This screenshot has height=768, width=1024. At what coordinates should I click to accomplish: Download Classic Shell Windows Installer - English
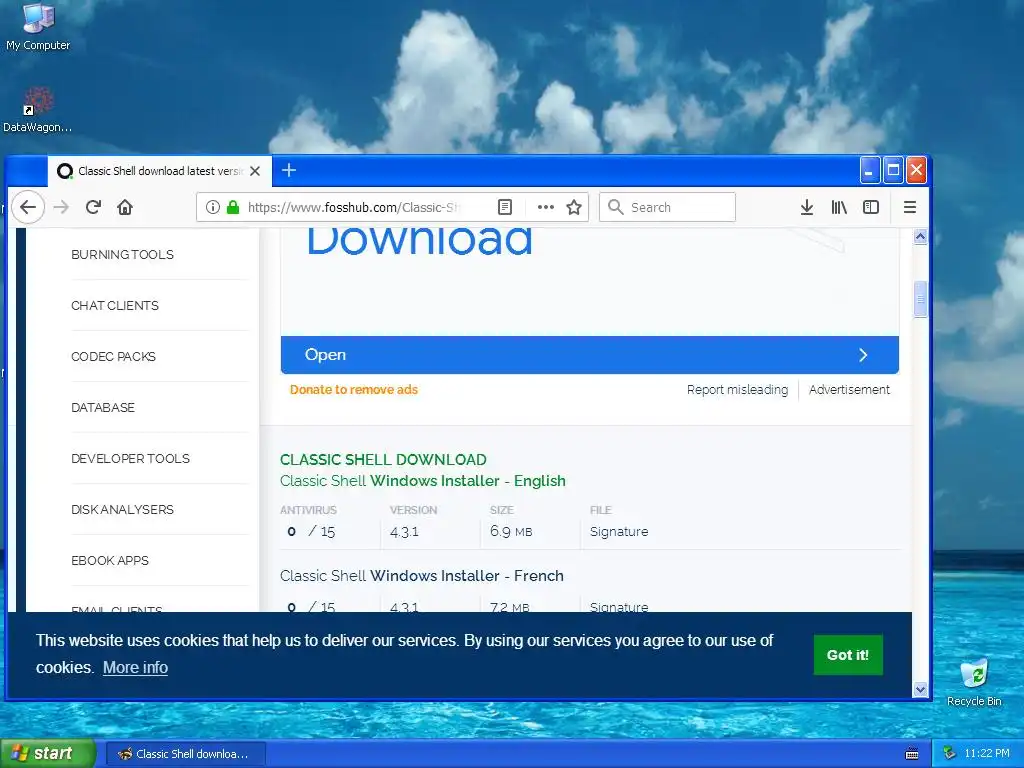(x=423, y=481)
